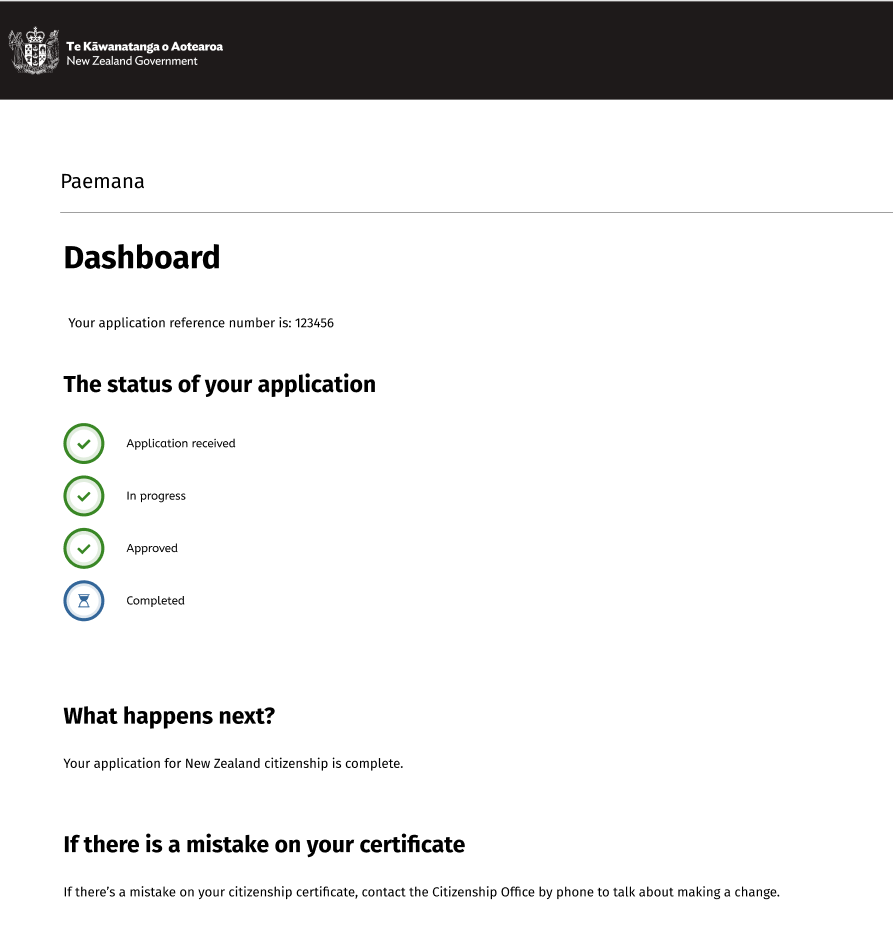The image size is (893, 948).
Task: Click the mistake on your certificate heading
Action: coord(264,845)
